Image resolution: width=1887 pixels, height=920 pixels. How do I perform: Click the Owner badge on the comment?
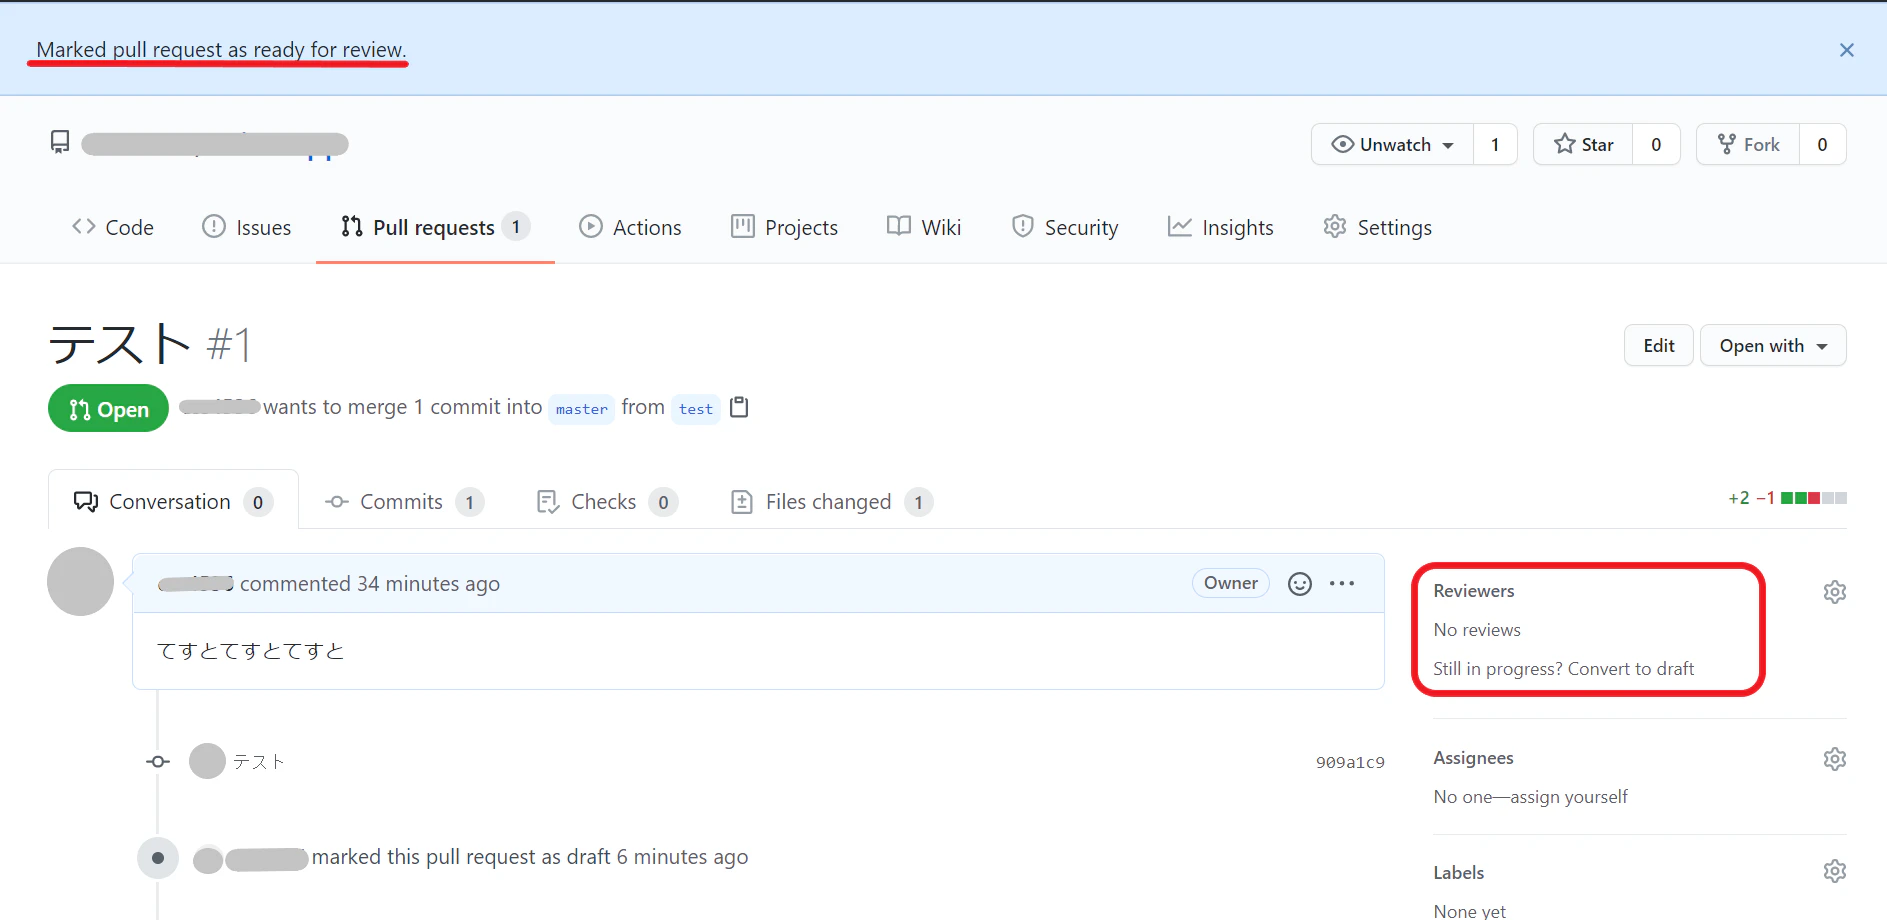click(1230, 583)
